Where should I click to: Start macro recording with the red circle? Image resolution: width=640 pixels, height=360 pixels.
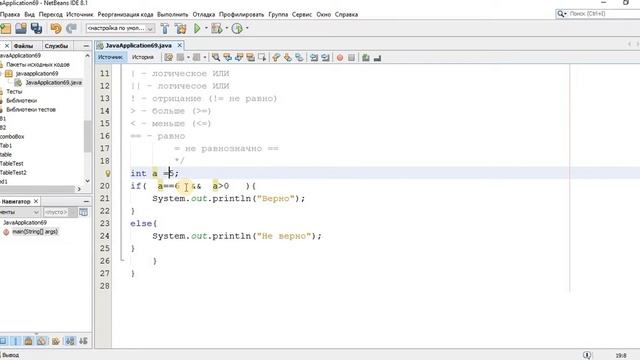340,58
